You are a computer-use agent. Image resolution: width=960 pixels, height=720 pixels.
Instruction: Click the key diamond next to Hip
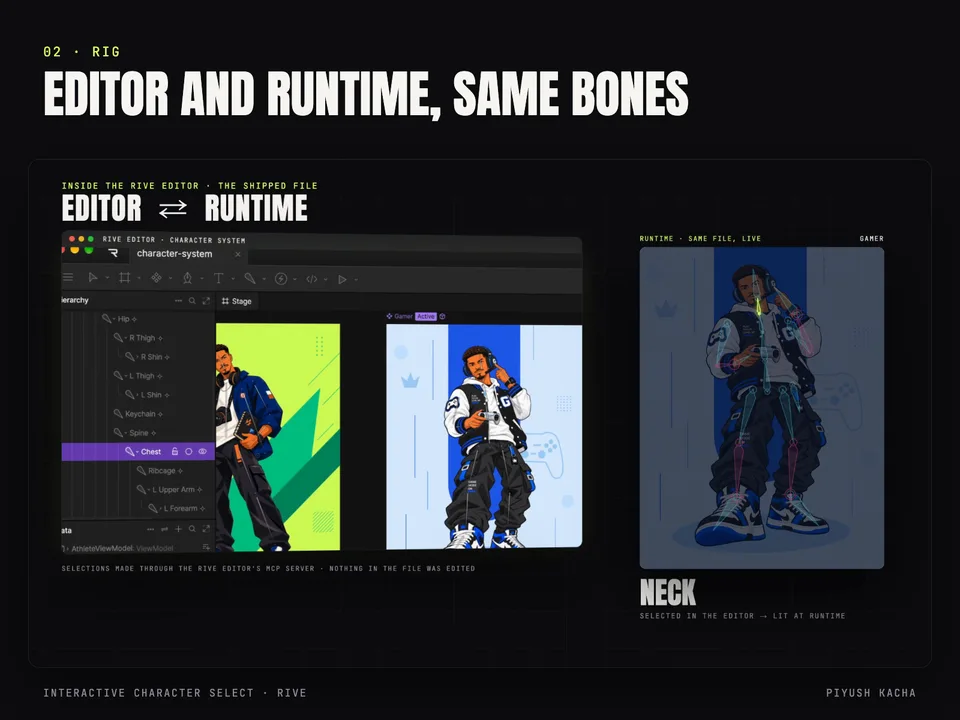[134, 319]
